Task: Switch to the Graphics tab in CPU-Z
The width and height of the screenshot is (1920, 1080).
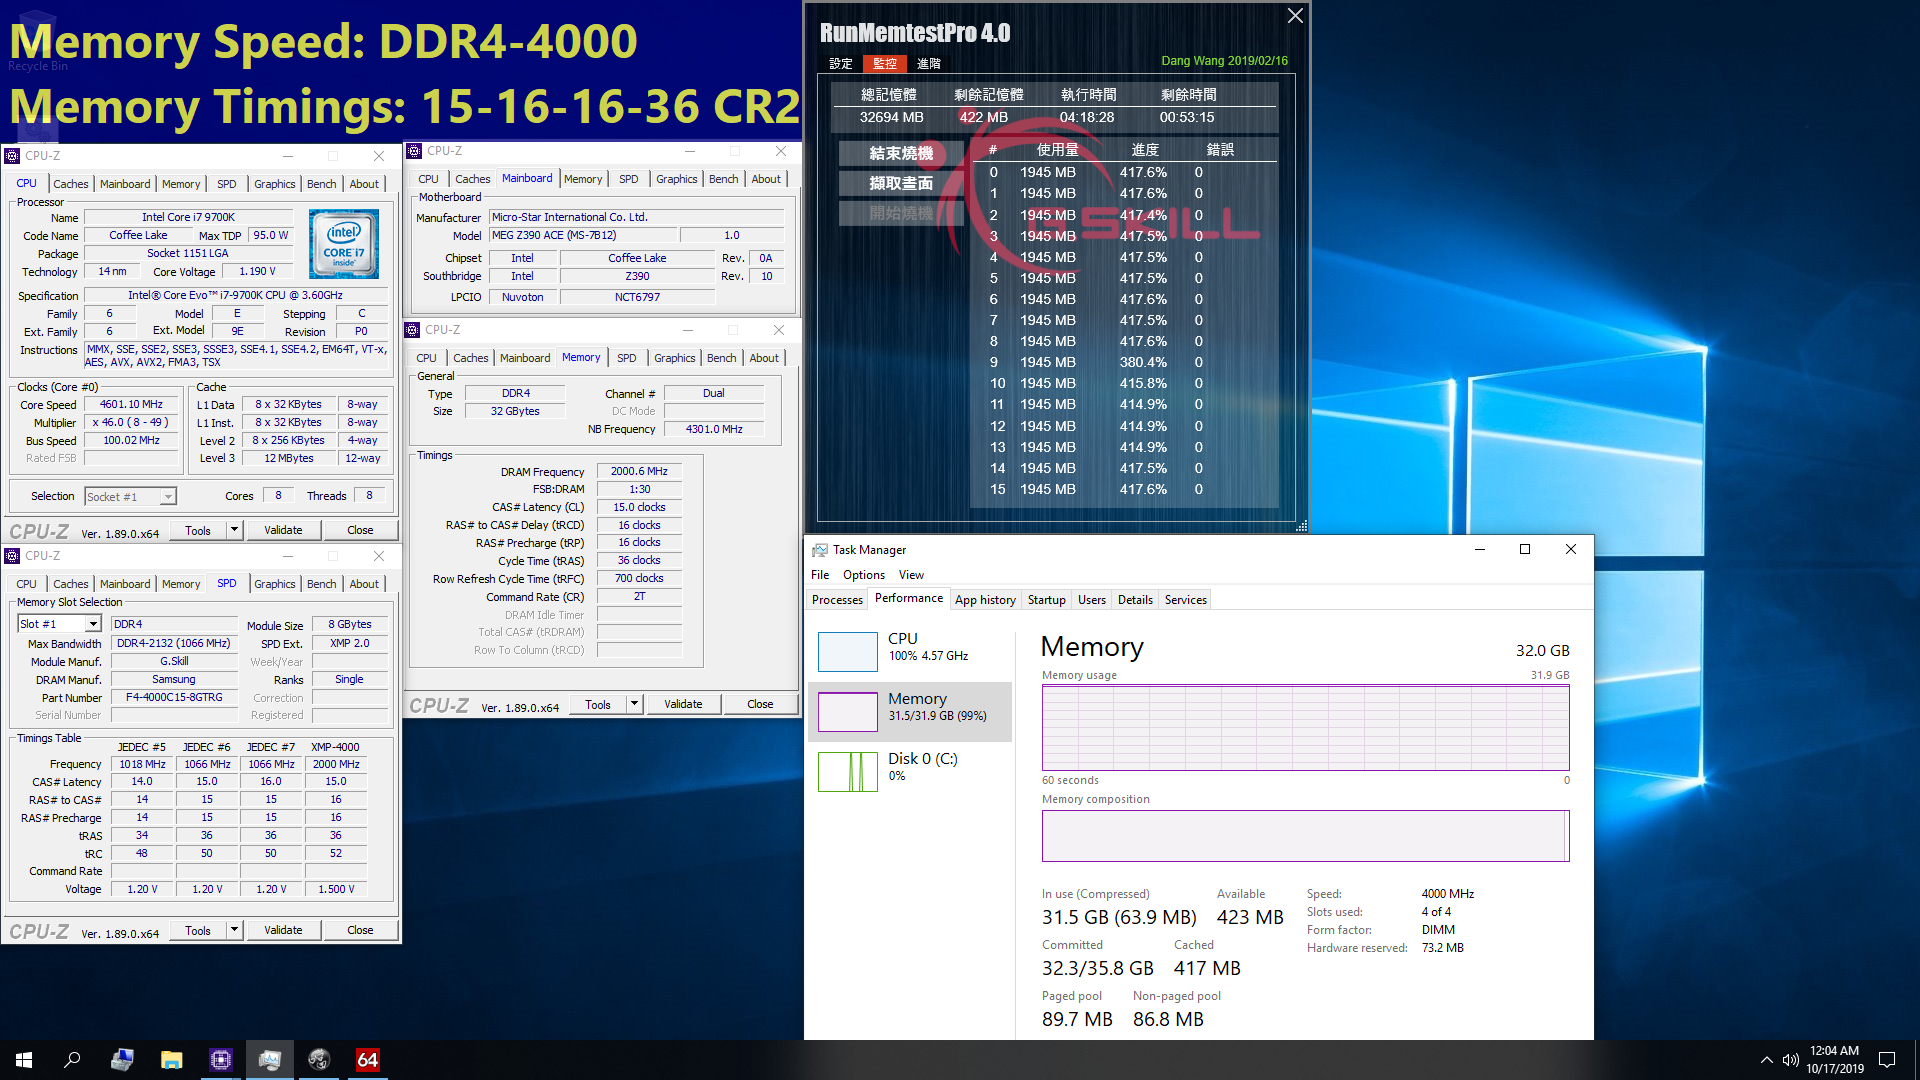Action: click(x=274, y=183)
